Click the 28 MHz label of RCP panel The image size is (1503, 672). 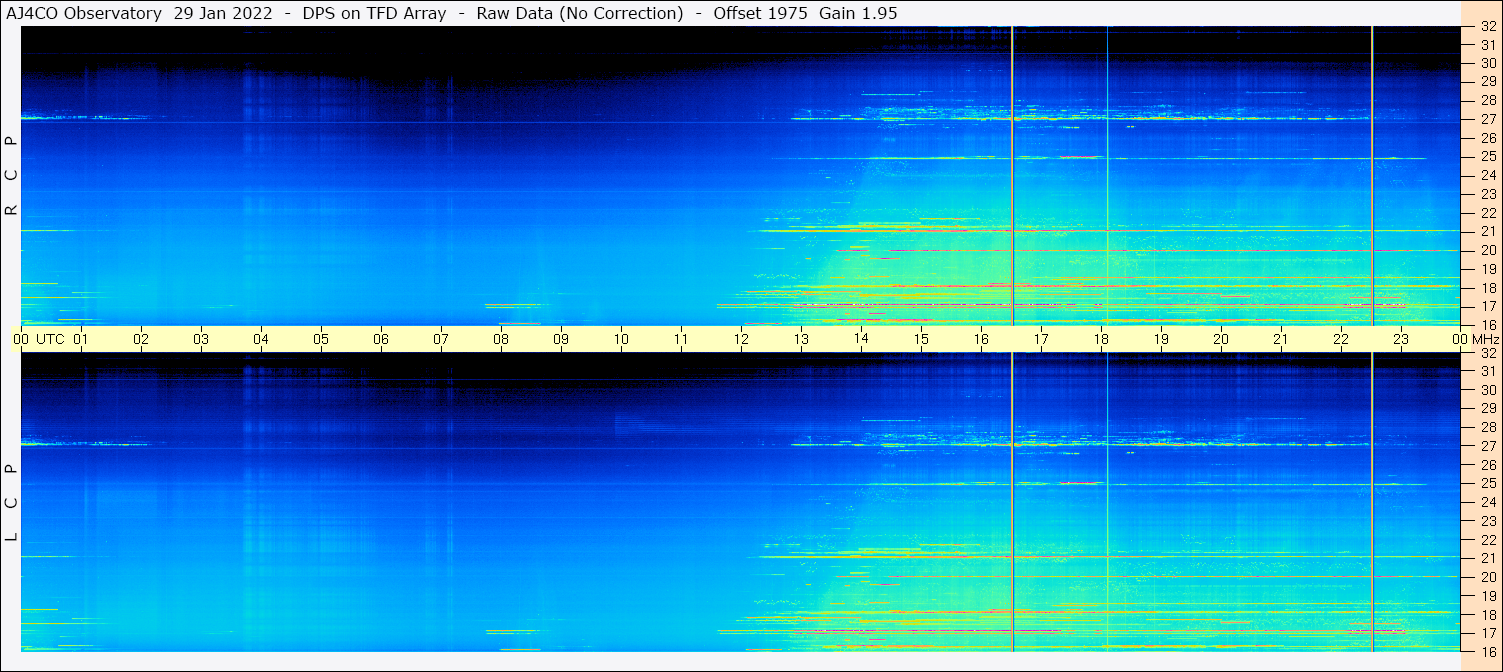[1488, 101]
